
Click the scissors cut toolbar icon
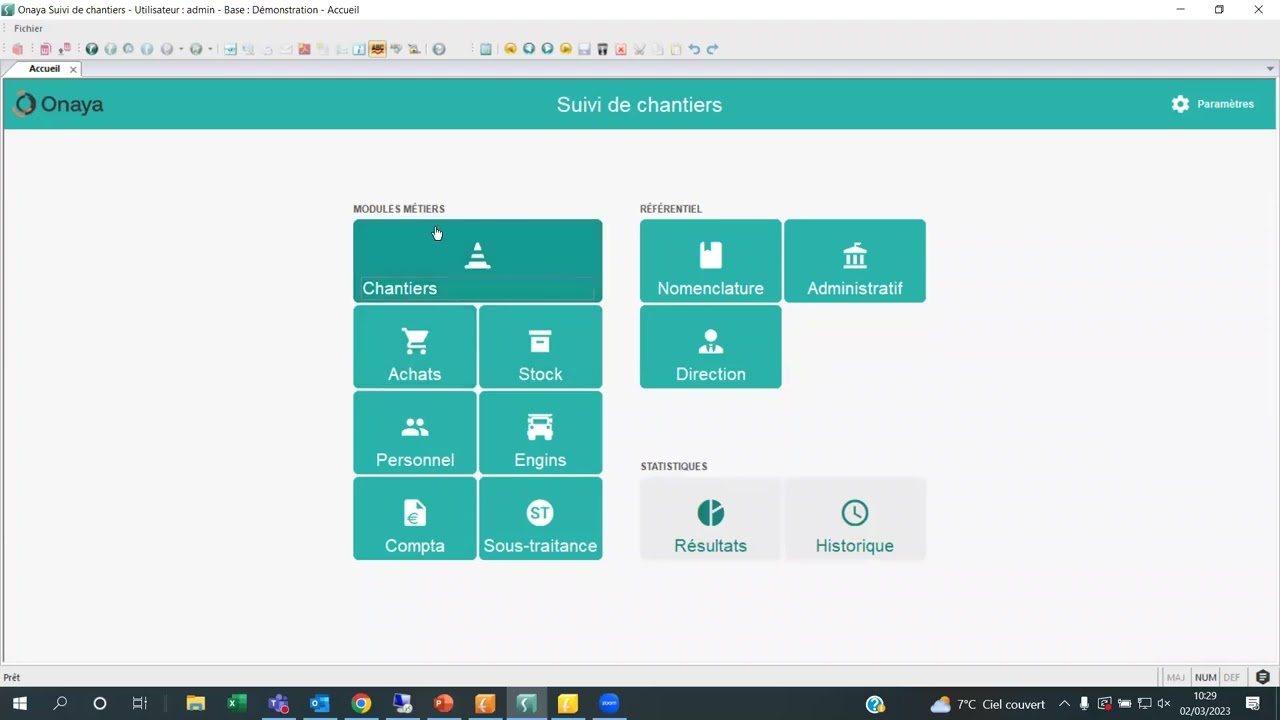point(639,49)
